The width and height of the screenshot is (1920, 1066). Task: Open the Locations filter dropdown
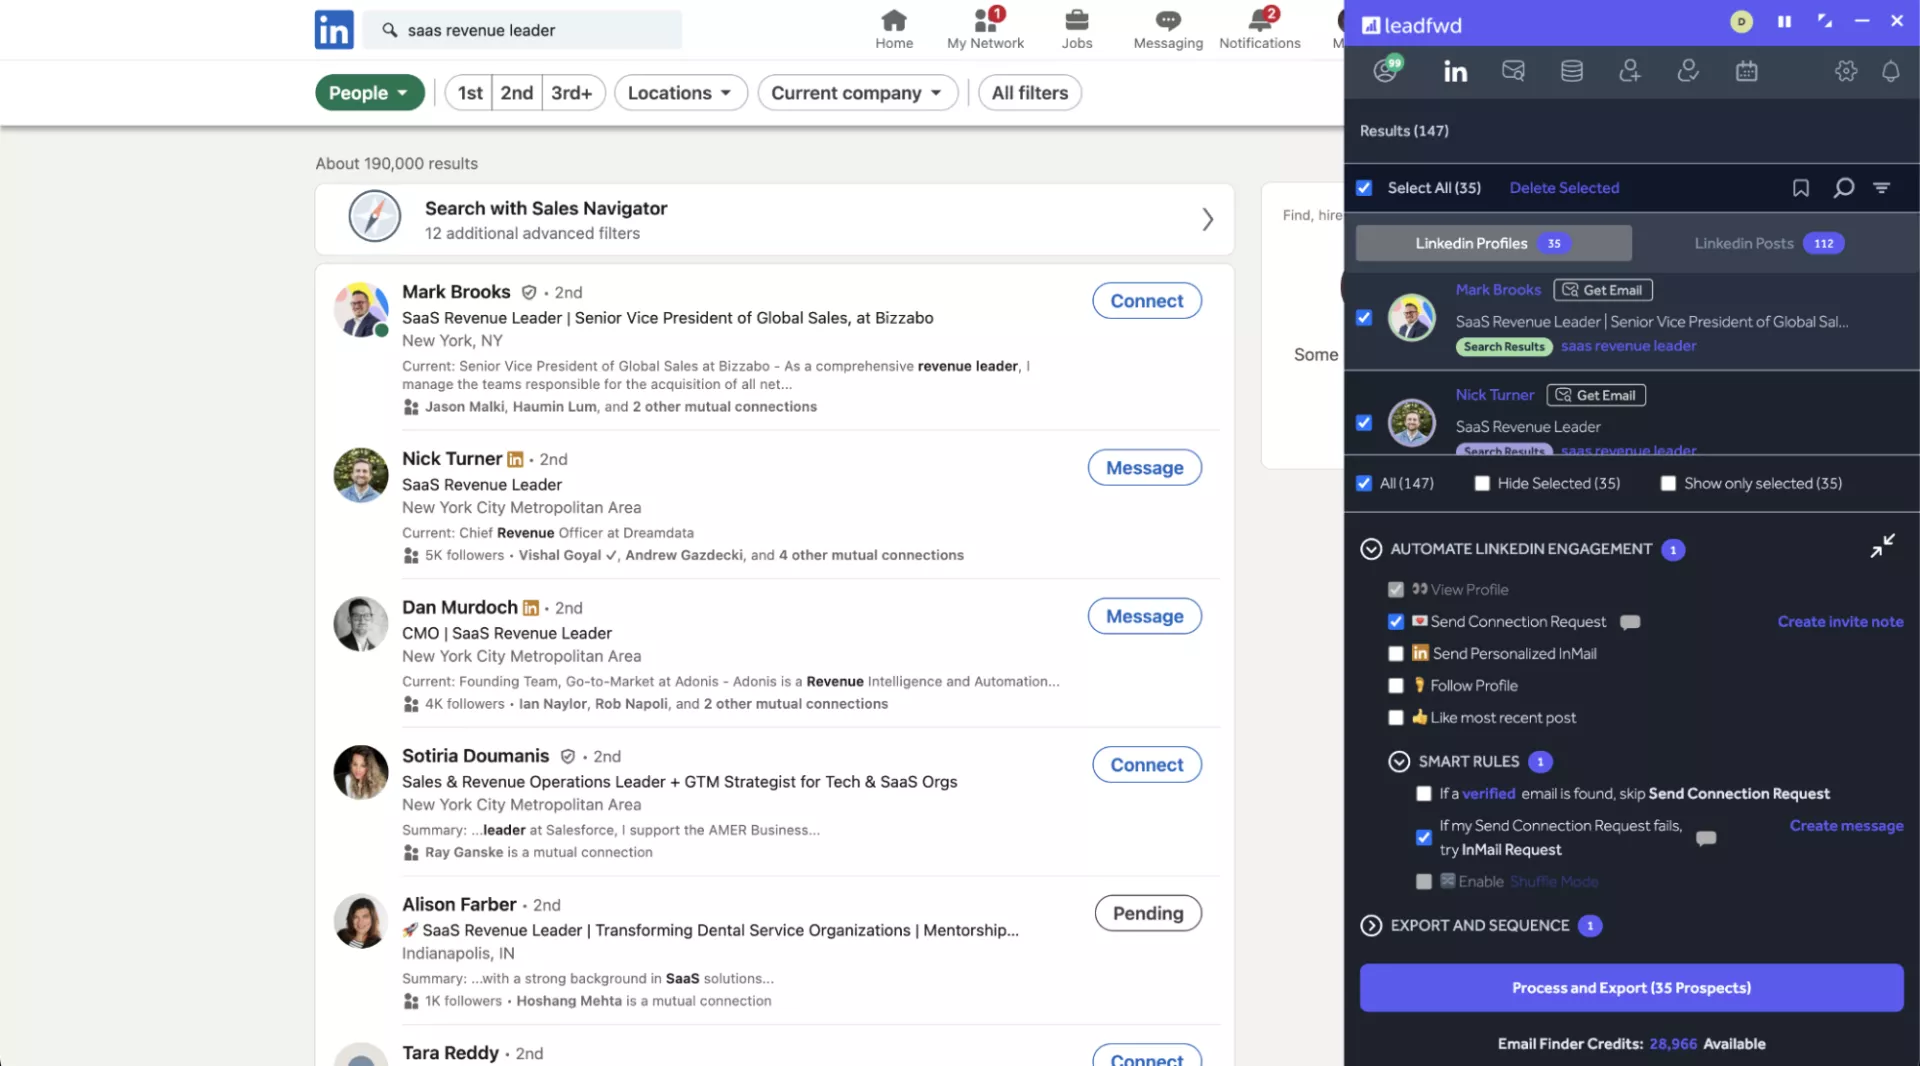[x=680, y=93]
